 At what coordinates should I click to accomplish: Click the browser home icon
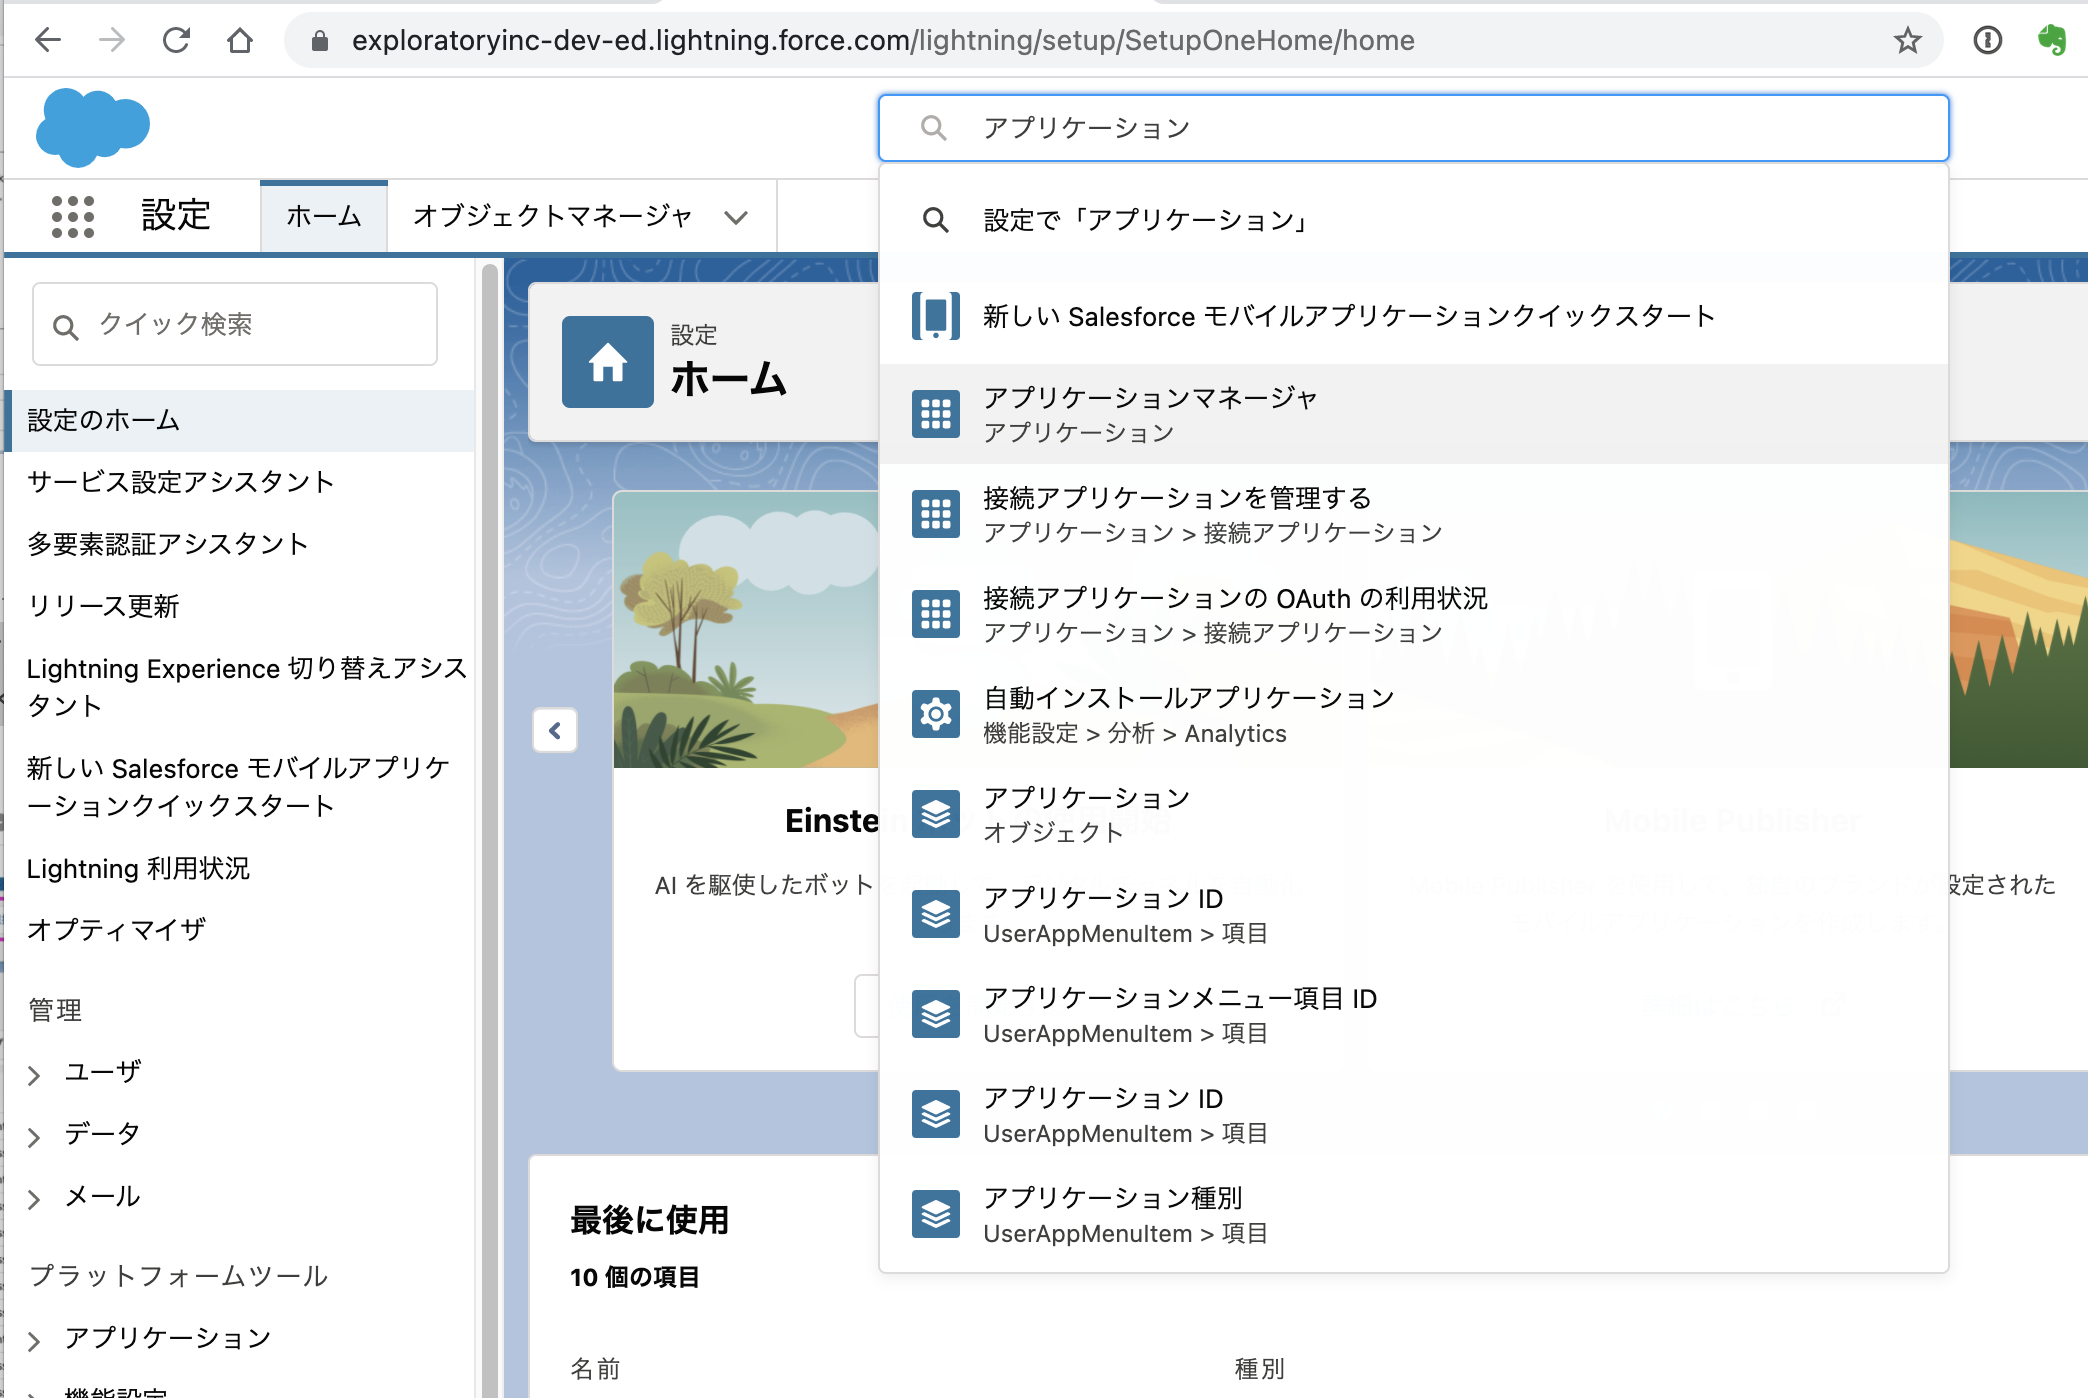(x=240, y=40)
